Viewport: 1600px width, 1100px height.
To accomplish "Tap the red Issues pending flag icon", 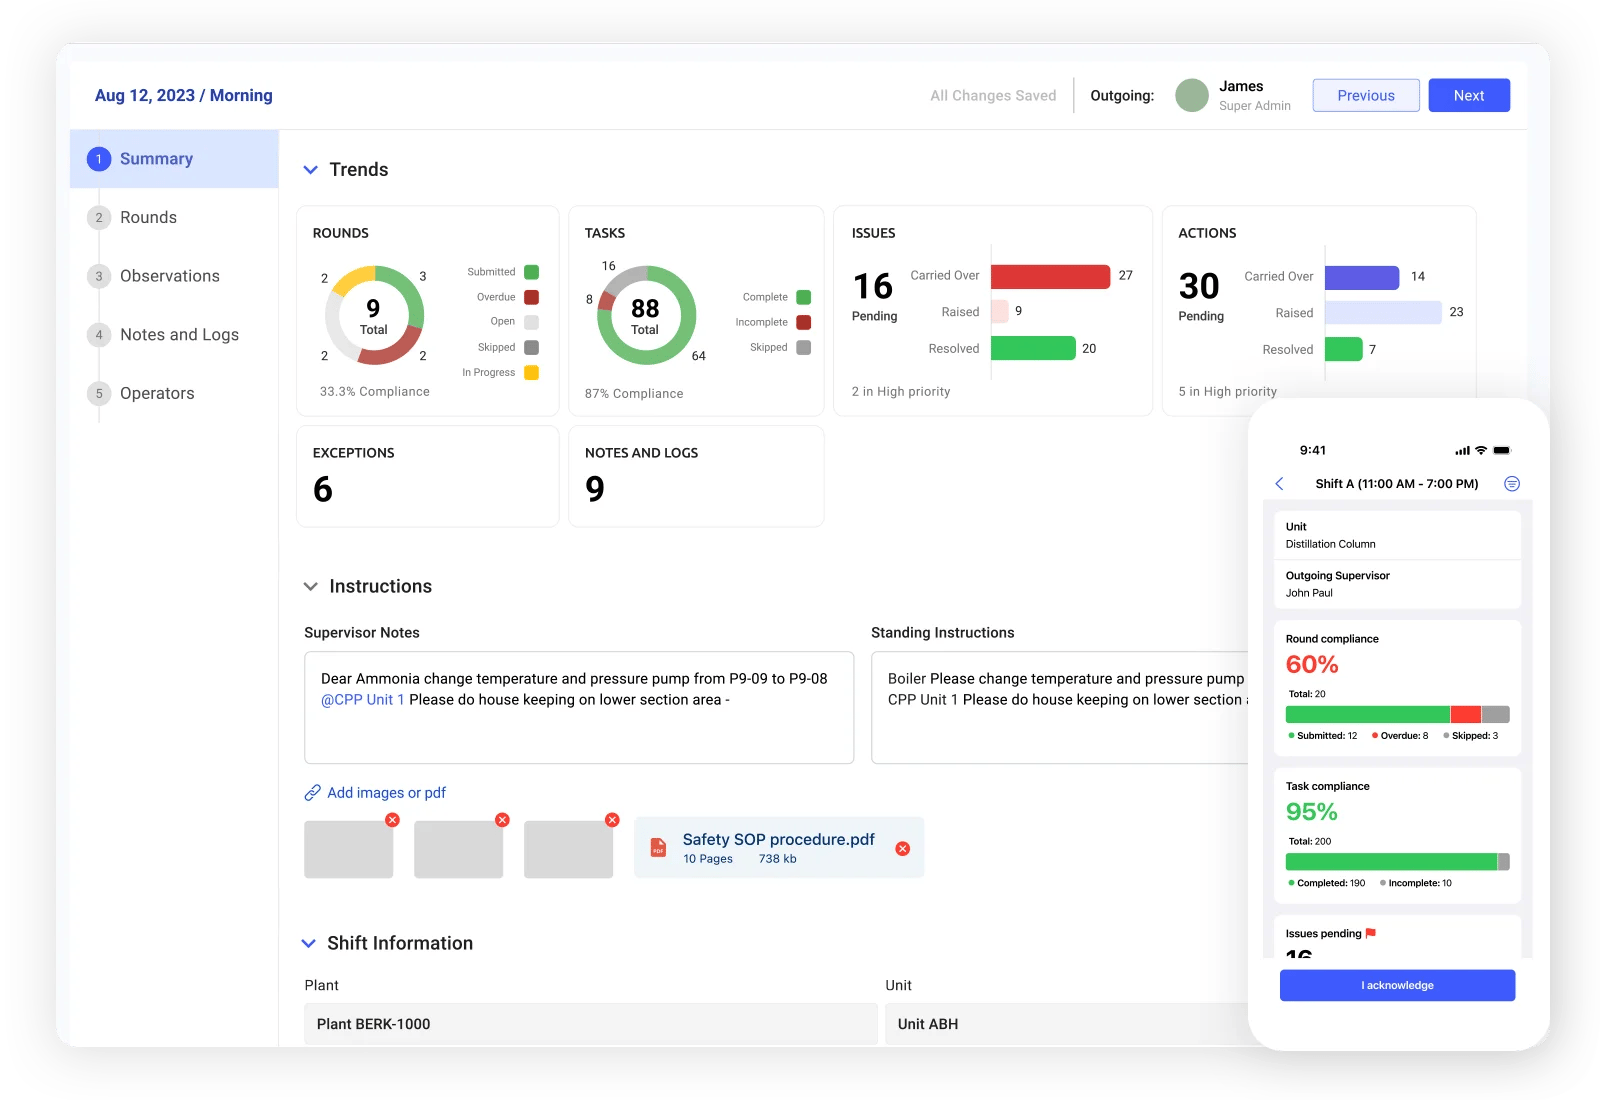I will pyautogui.click(x=1371, y=933).
